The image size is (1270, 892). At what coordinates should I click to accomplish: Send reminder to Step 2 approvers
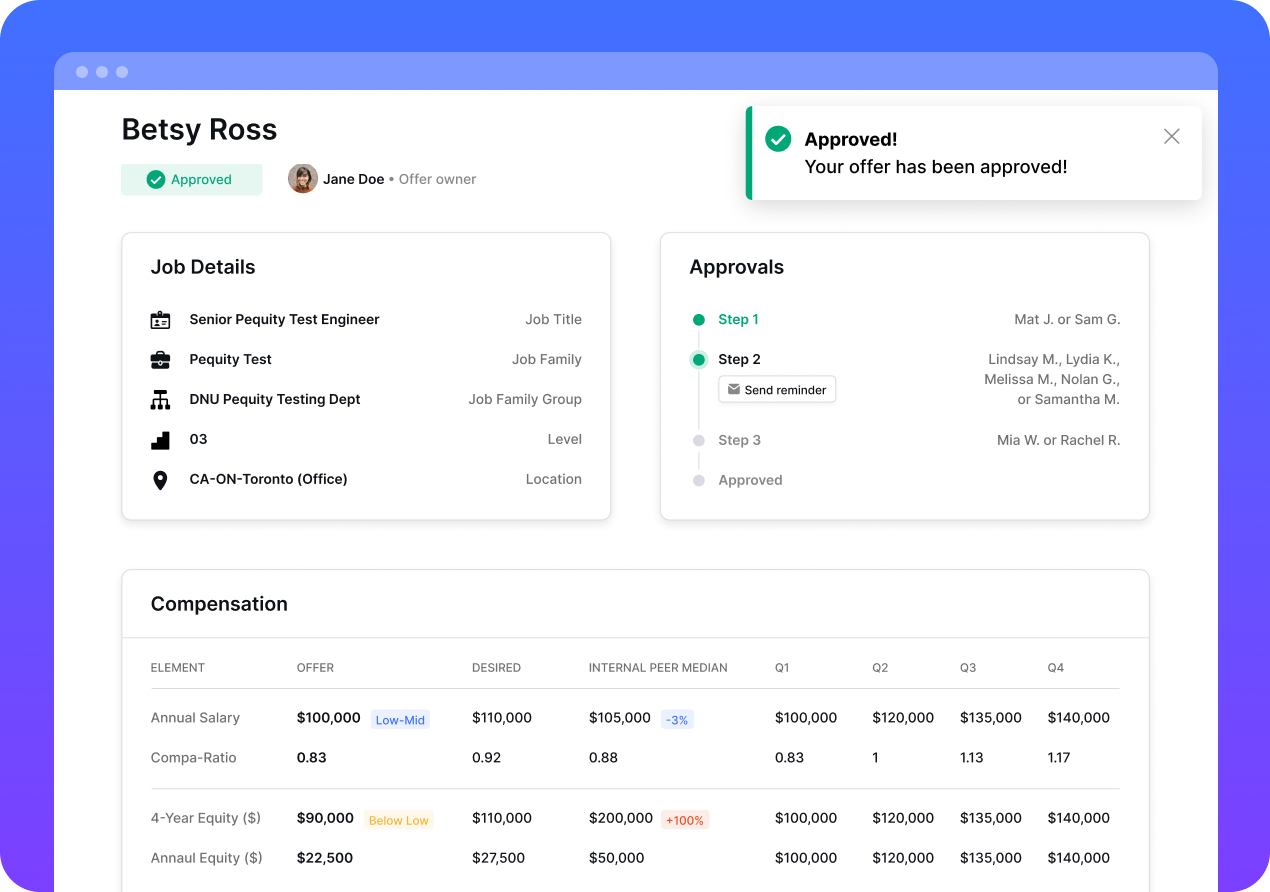point(777,390)
